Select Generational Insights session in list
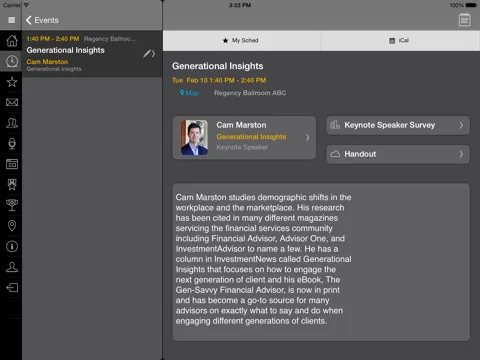Image resolution: width=480 pixels, height=360 pixels. (92, 54)
